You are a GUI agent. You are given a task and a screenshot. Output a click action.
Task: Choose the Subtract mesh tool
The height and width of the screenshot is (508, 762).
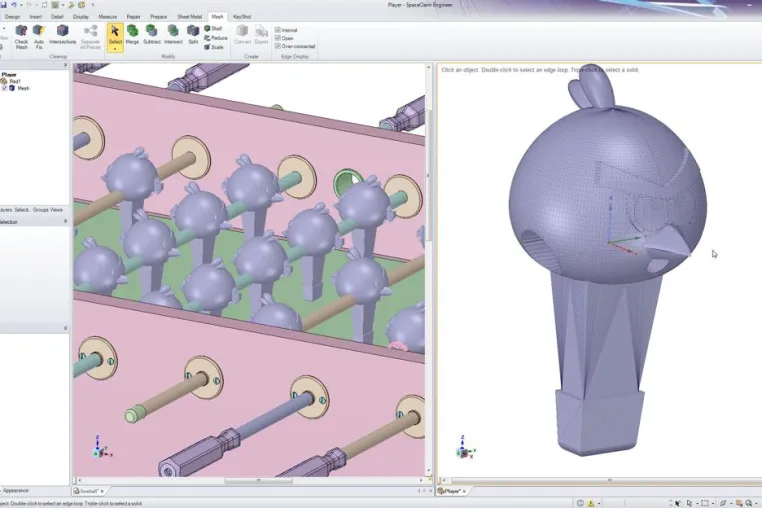click(x=152, y=35)
